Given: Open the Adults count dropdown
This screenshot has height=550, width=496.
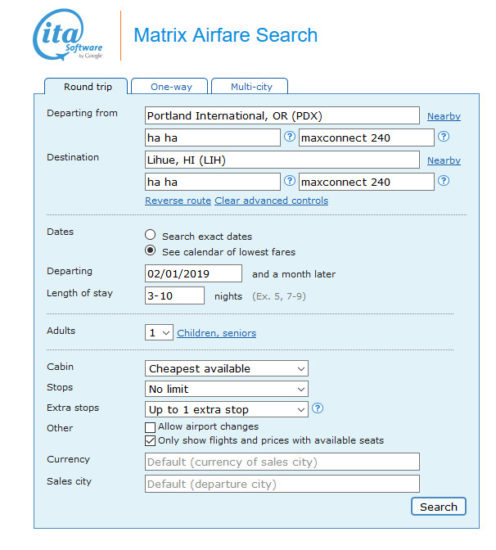Looking at the screenshot, I should pos(159,333).
